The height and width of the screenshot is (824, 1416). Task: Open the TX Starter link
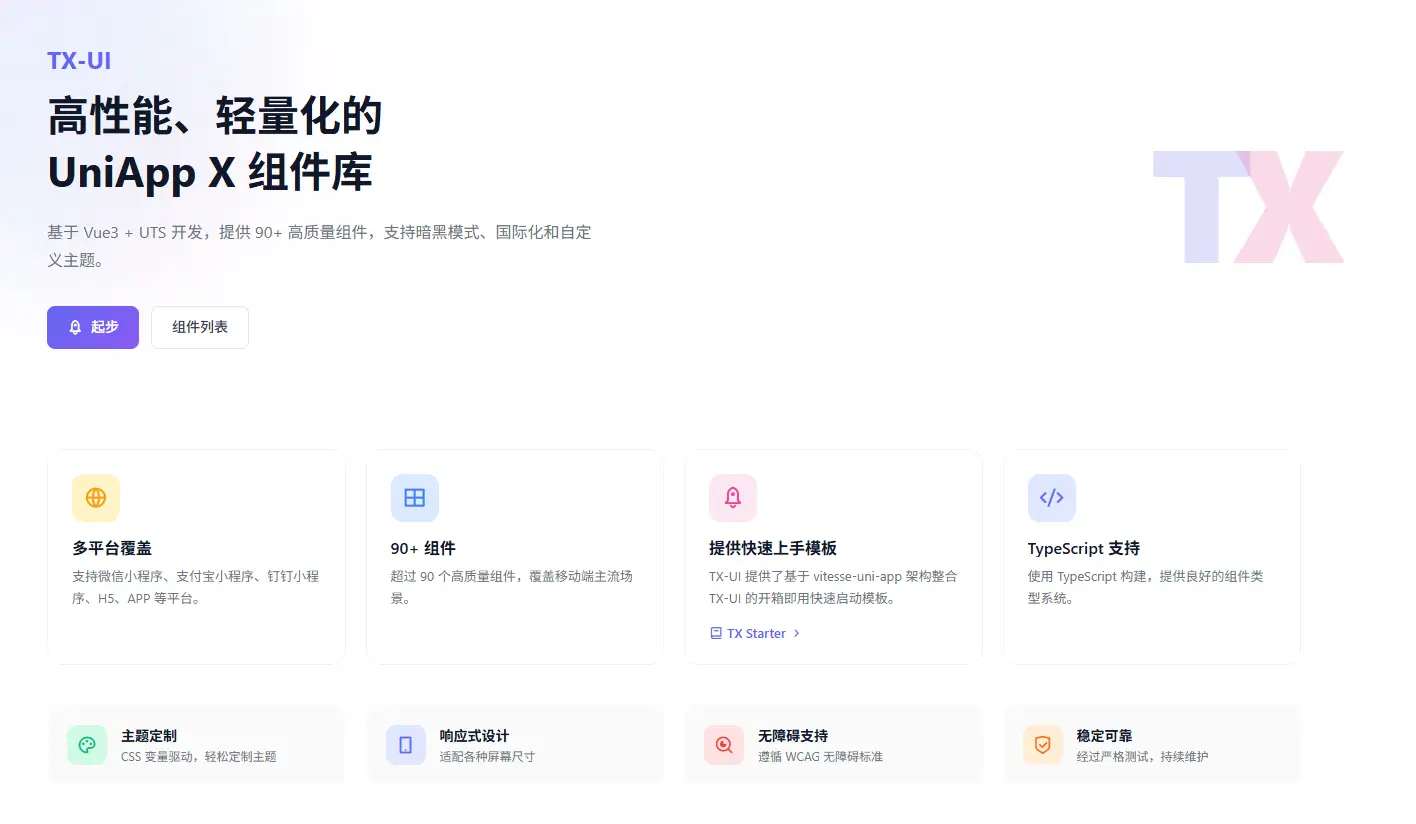[755, 633]
